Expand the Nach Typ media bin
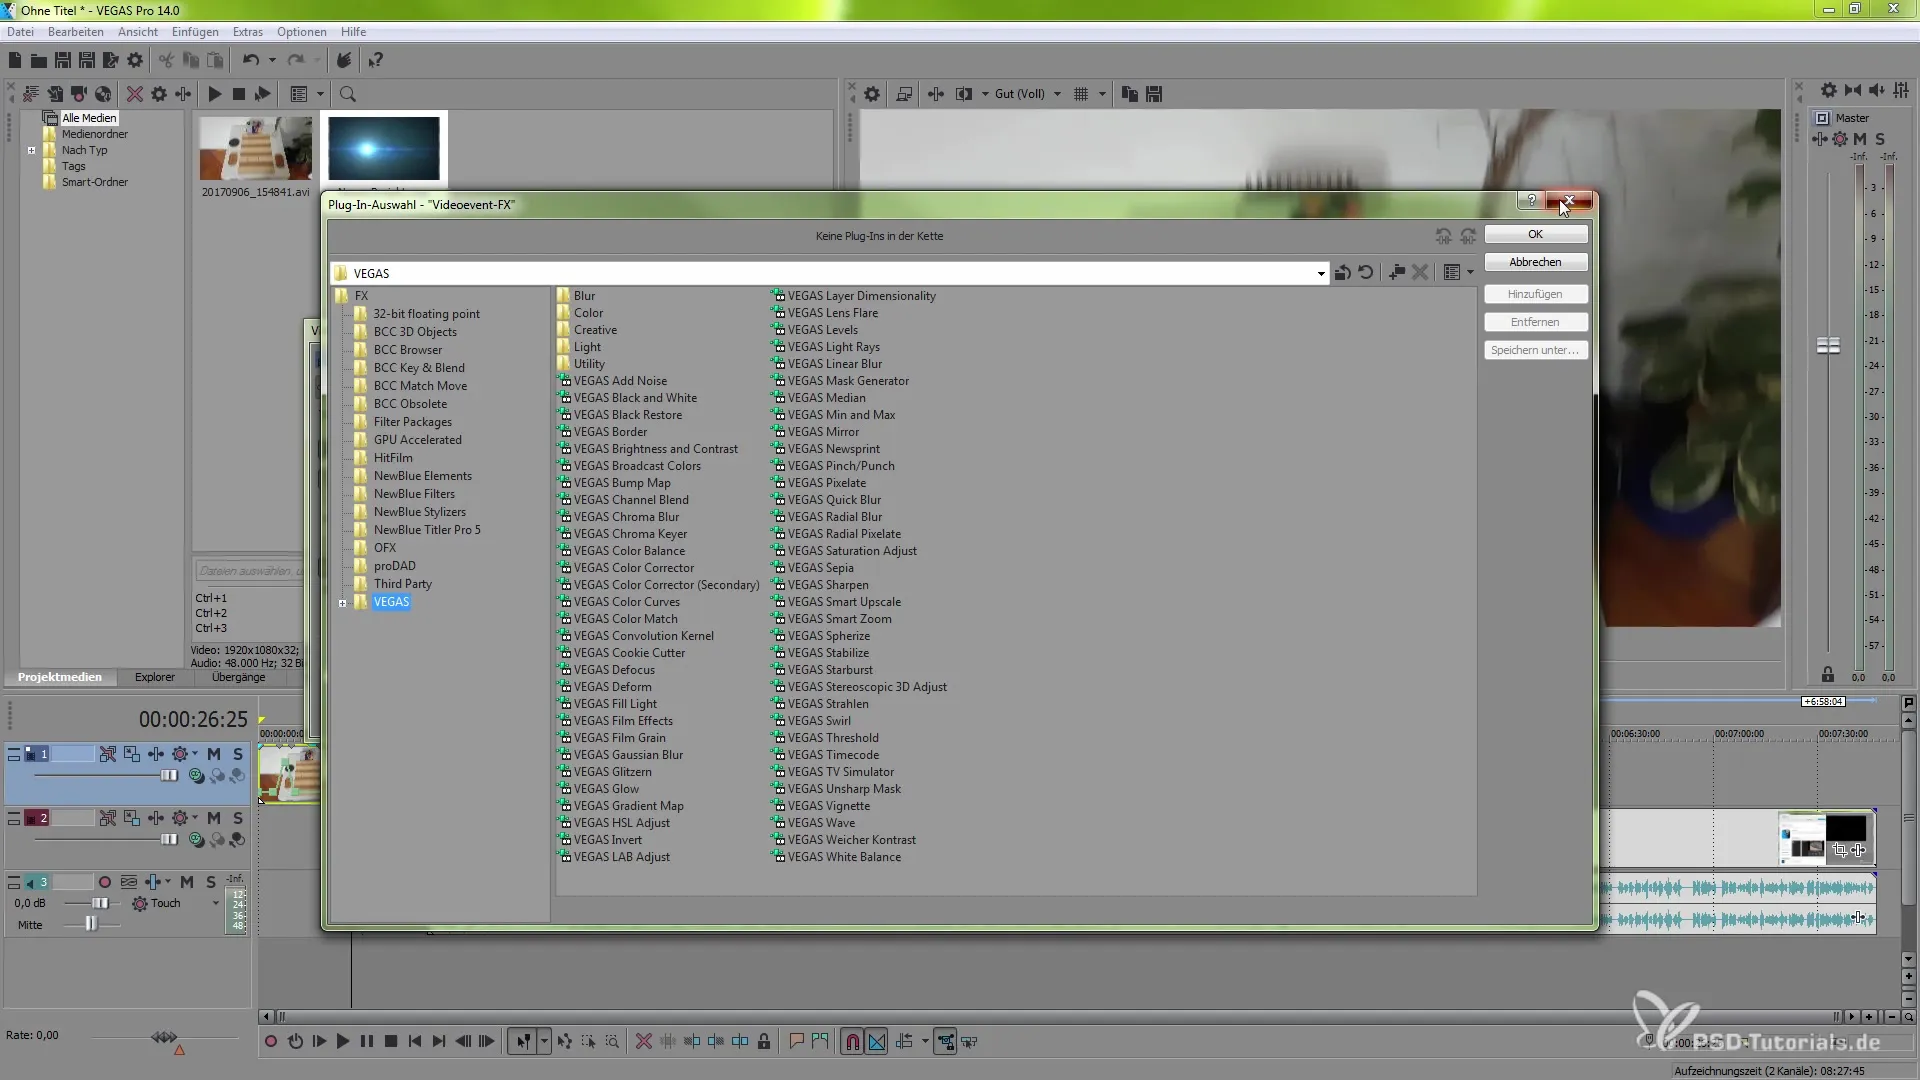 (31, 151)
